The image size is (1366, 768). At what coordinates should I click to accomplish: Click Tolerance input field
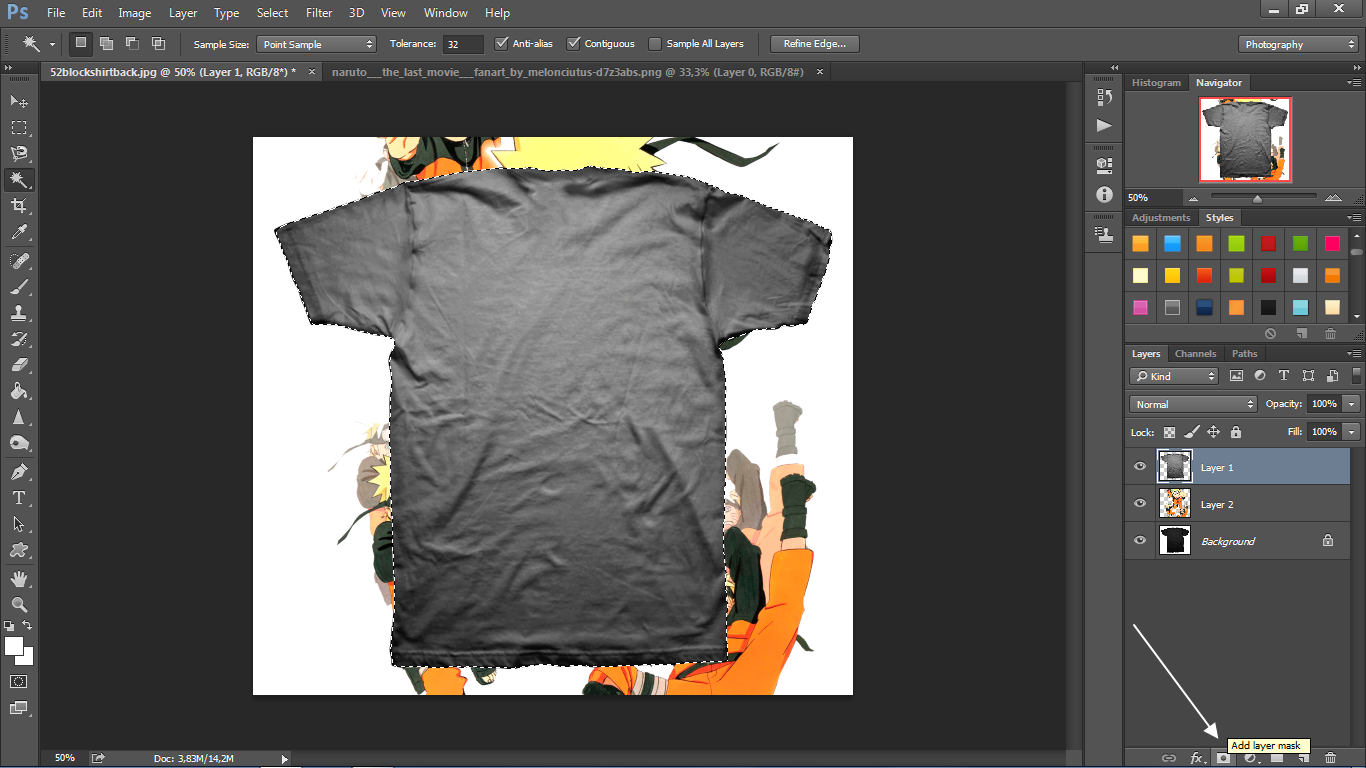click(x=463, y=44)
